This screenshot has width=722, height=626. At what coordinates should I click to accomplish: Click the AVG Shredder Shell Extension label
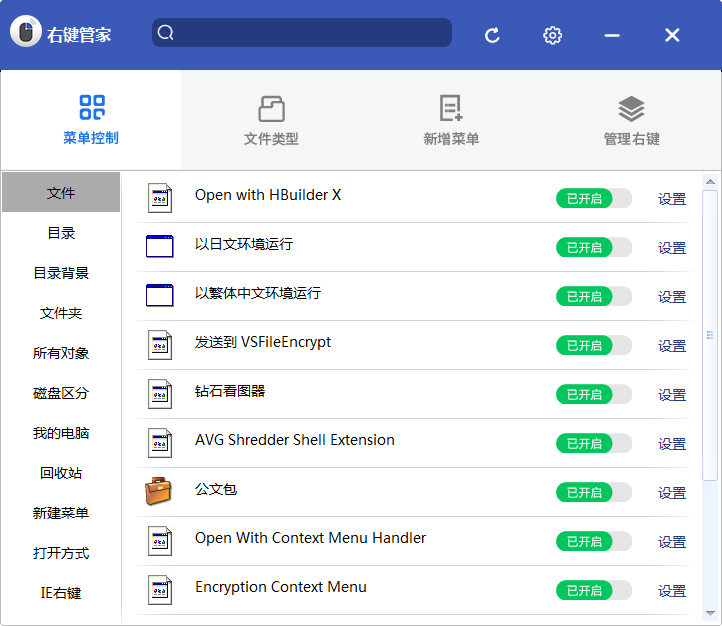tap(295, 440)
